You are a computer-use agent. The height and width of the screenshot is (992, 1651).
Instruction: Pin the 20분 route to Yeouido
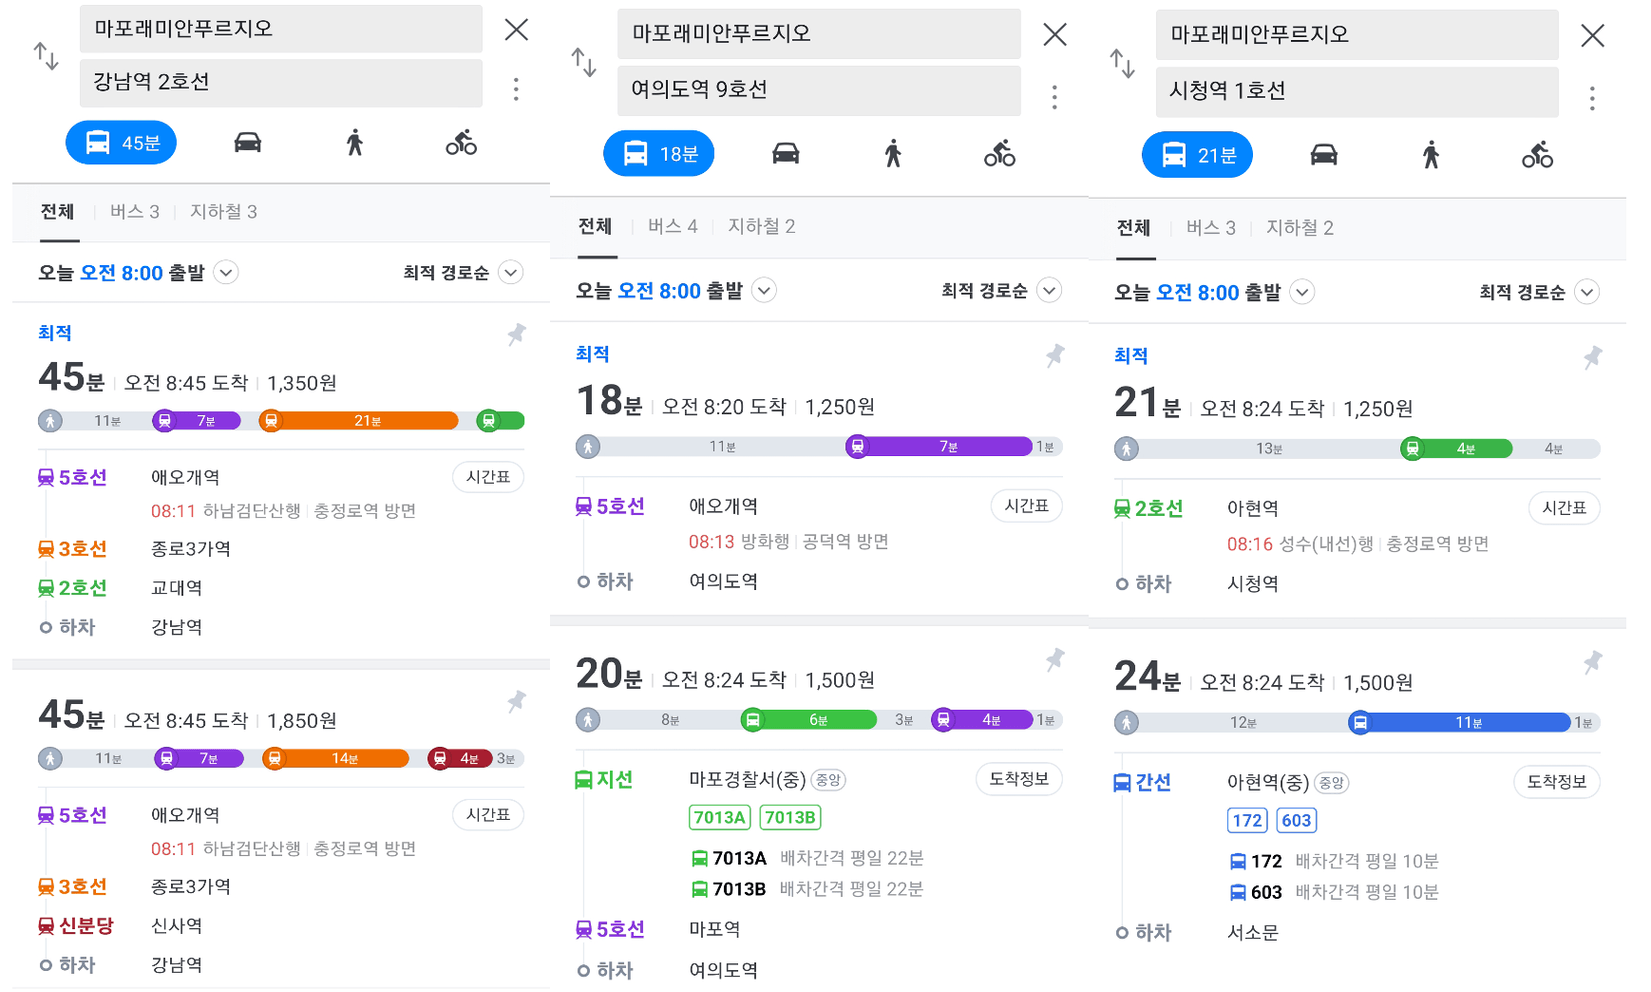pos(1054,660)
